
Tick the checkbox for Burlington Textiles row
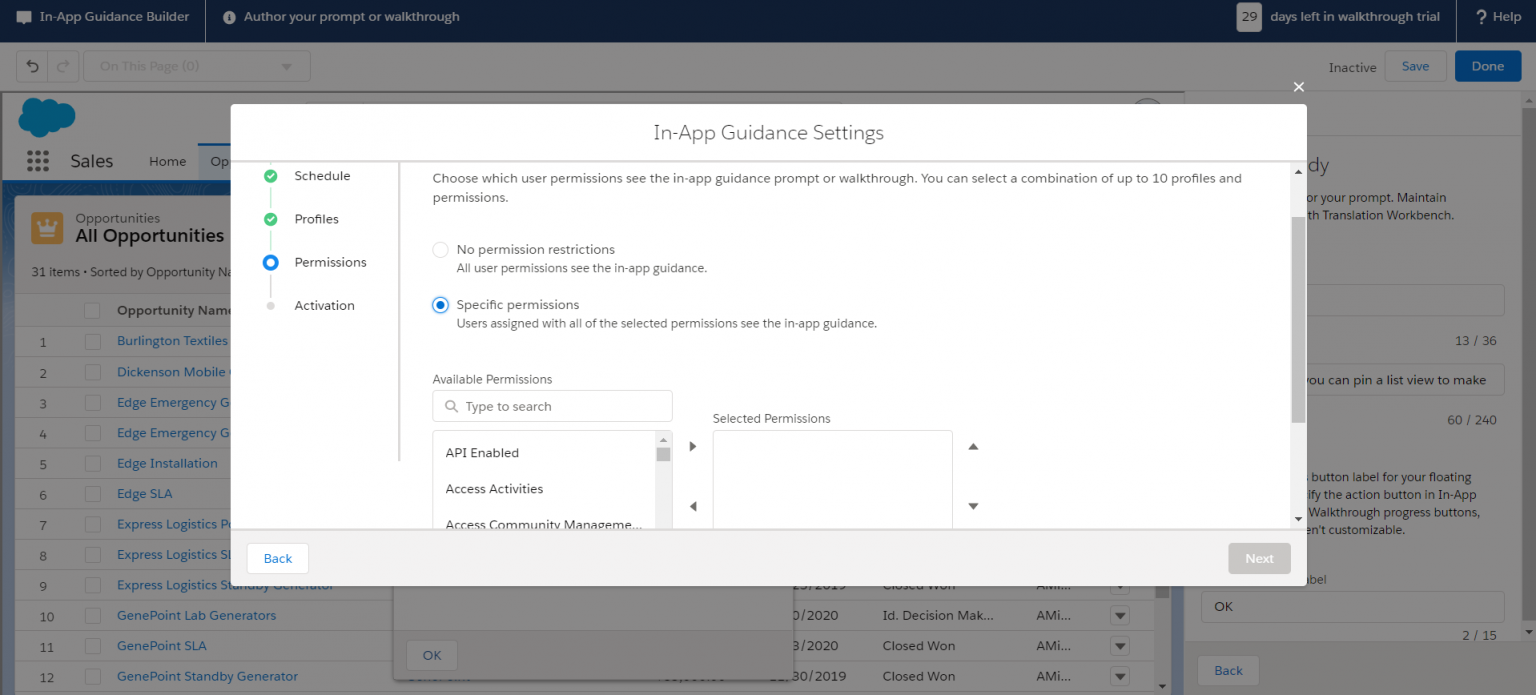[93, 341]
